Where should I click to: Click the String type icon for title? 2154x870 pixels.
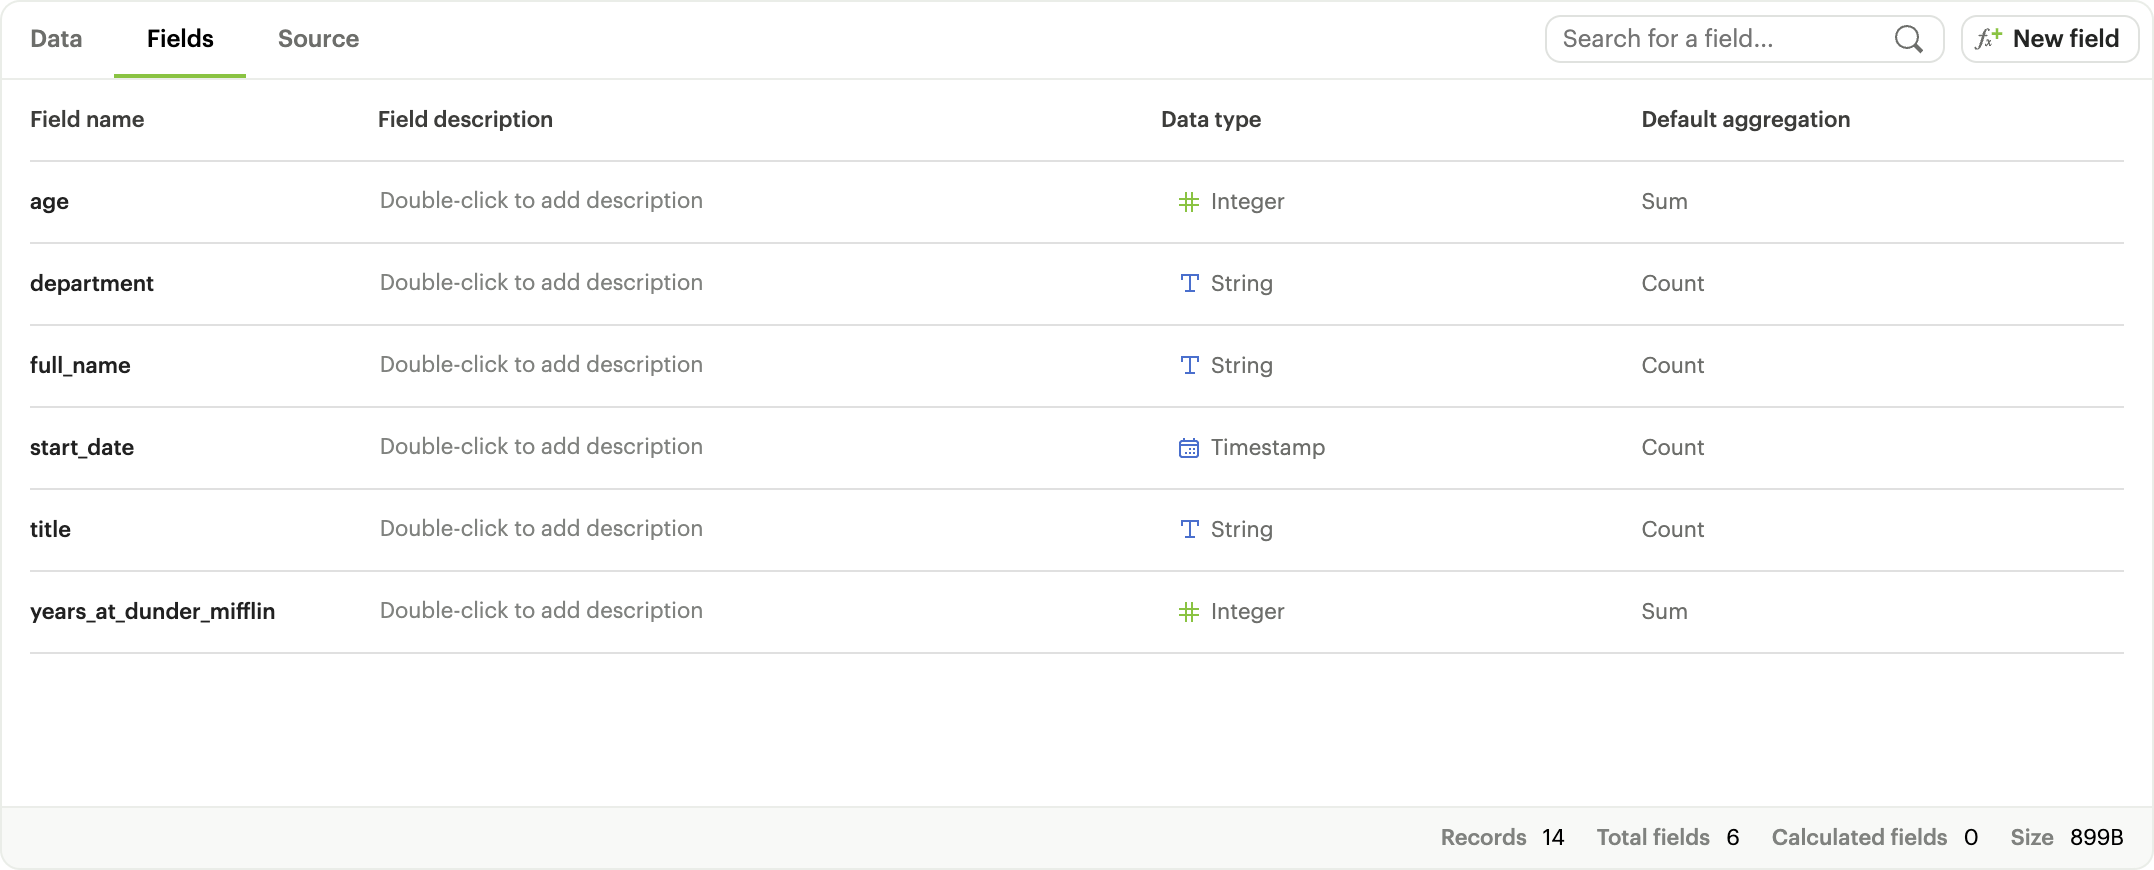(x=1189, y=530)
